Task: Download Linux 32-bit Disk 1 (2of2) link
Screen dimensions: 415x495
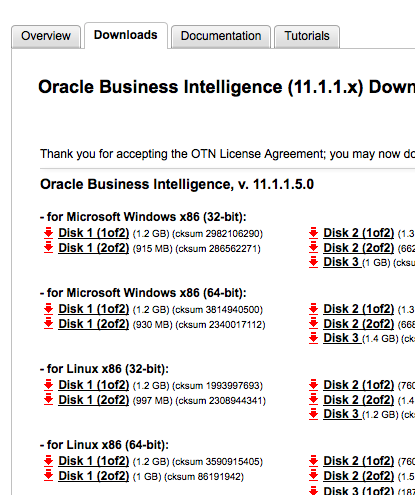Action: tap(94, 400)
